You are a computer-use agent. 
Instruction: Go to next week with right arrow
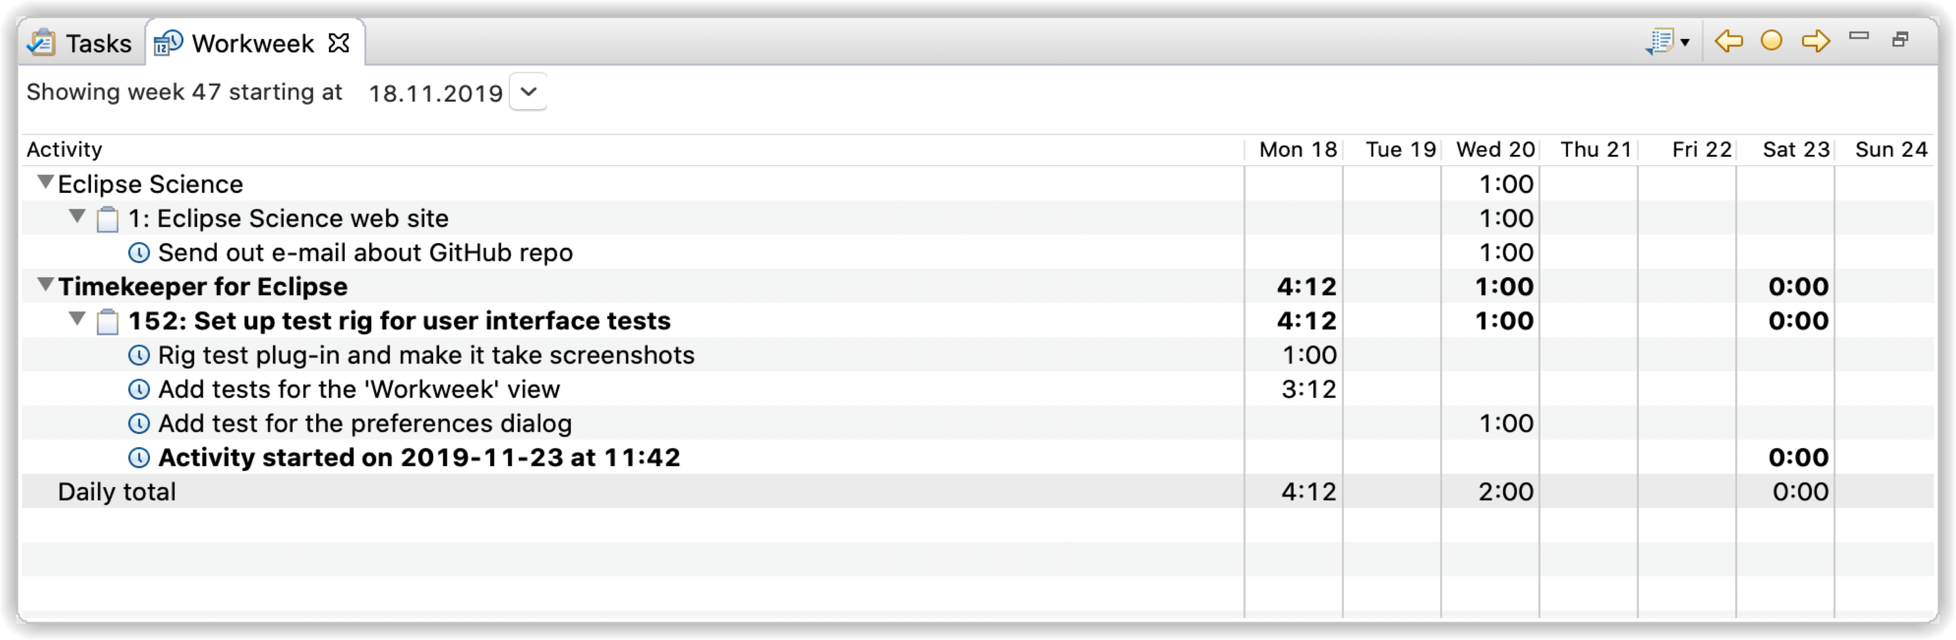pyautogui.click(x=1815, y=41)
